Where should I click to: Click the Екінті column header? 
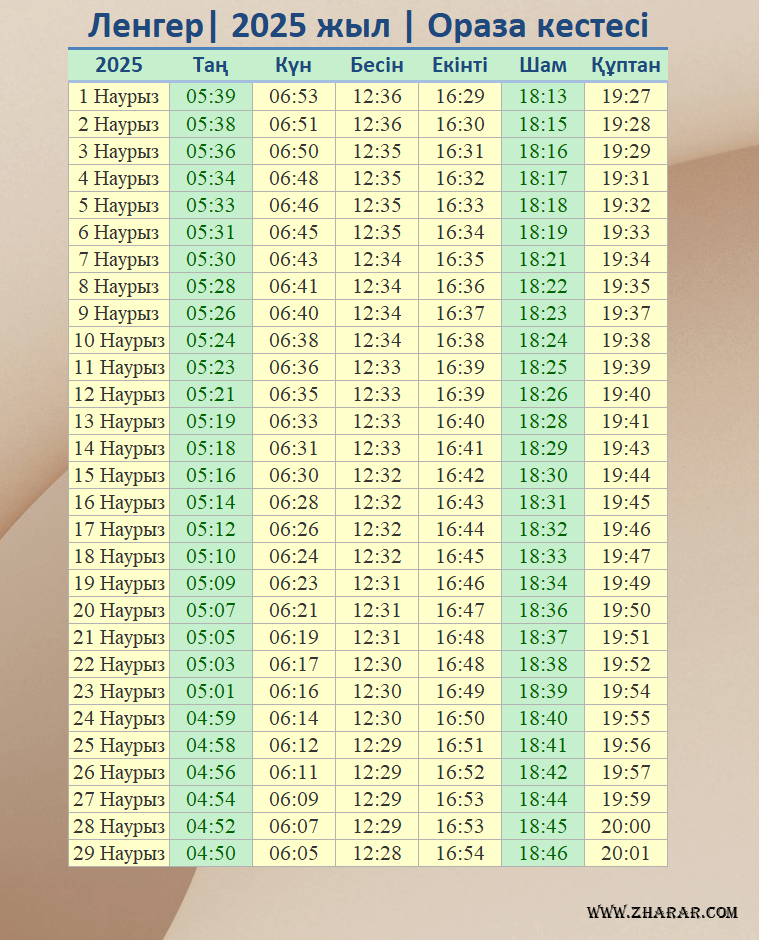[460, 65]
